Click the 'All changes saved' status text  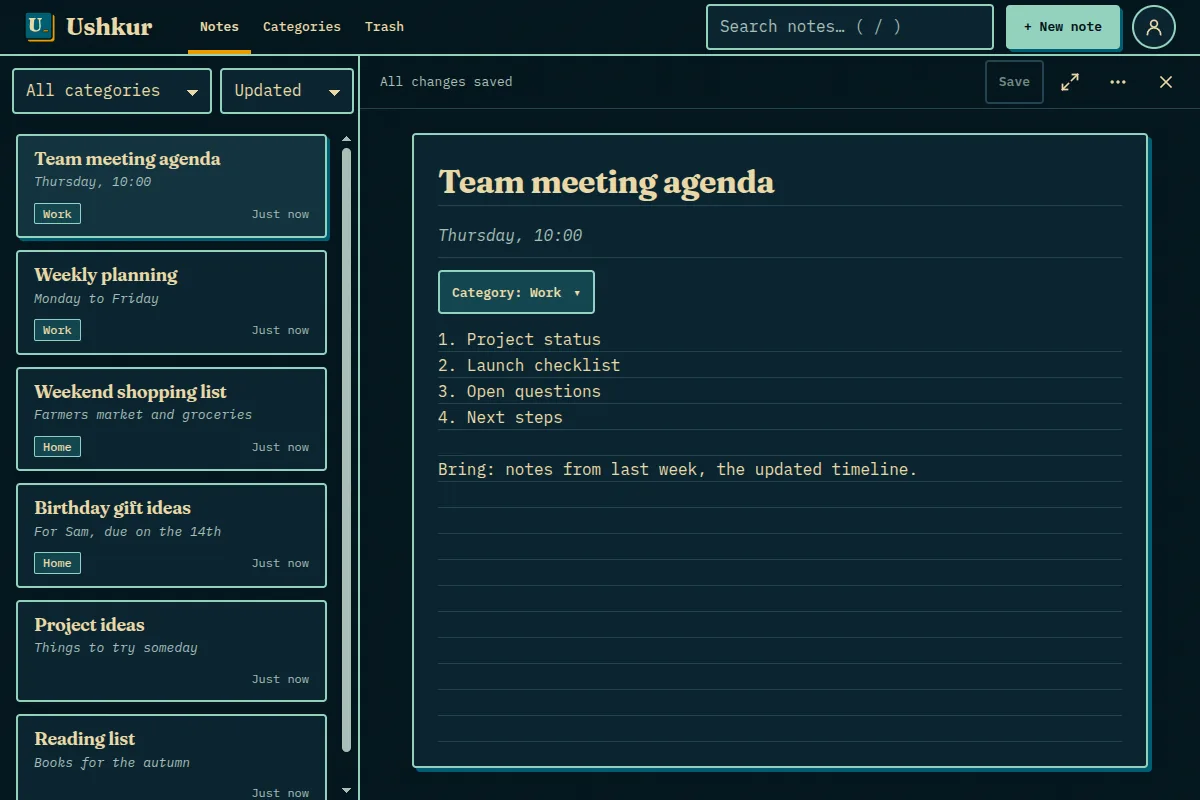[446, 82]
